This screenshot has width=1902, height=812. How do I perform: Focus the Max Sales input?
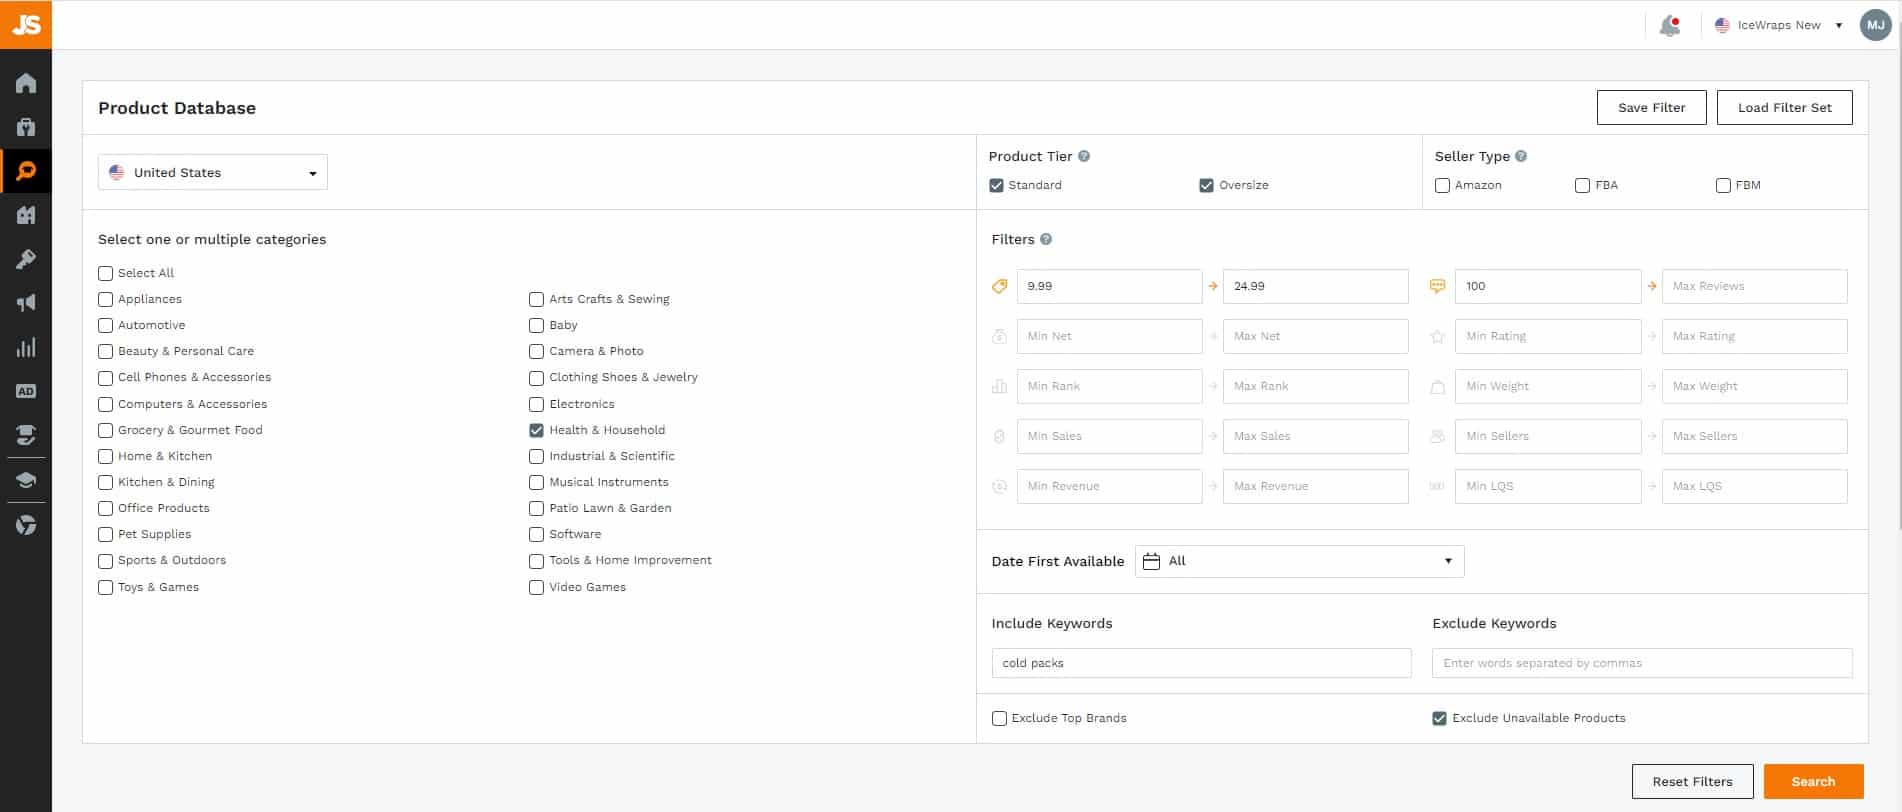pyautogui.click(x=1315, y=436)
